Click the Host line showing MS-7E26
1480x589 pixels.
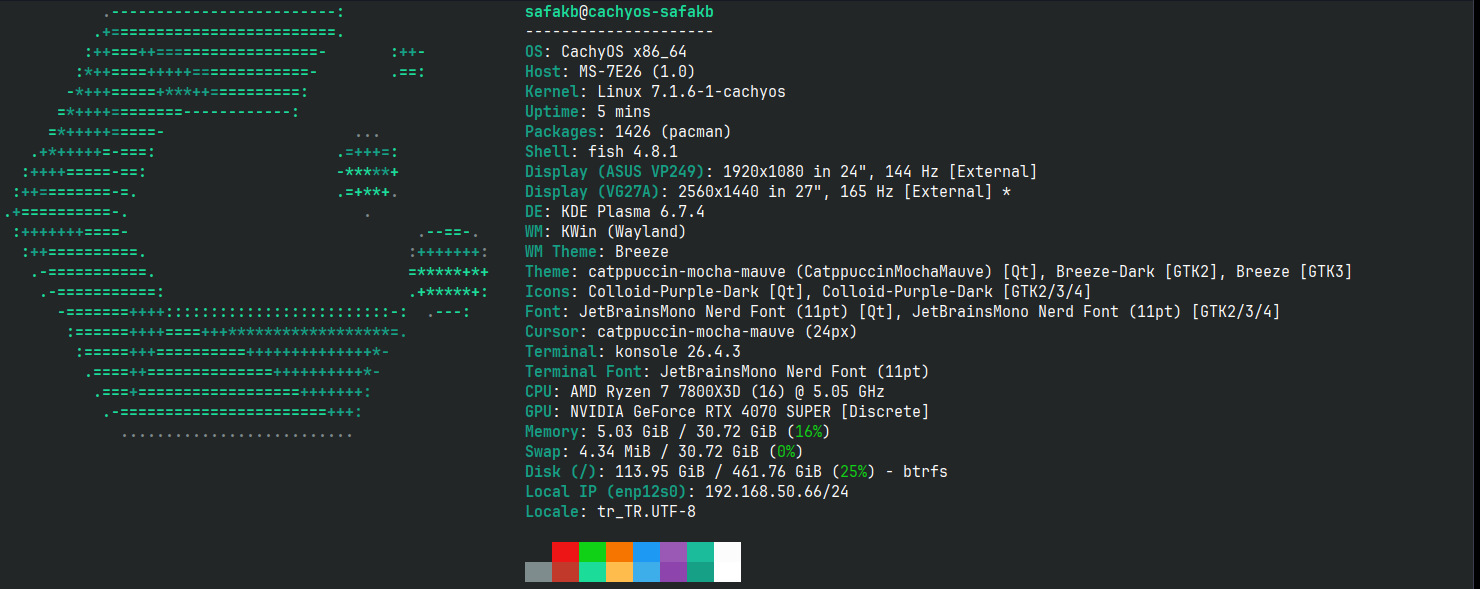coord(610,72)
